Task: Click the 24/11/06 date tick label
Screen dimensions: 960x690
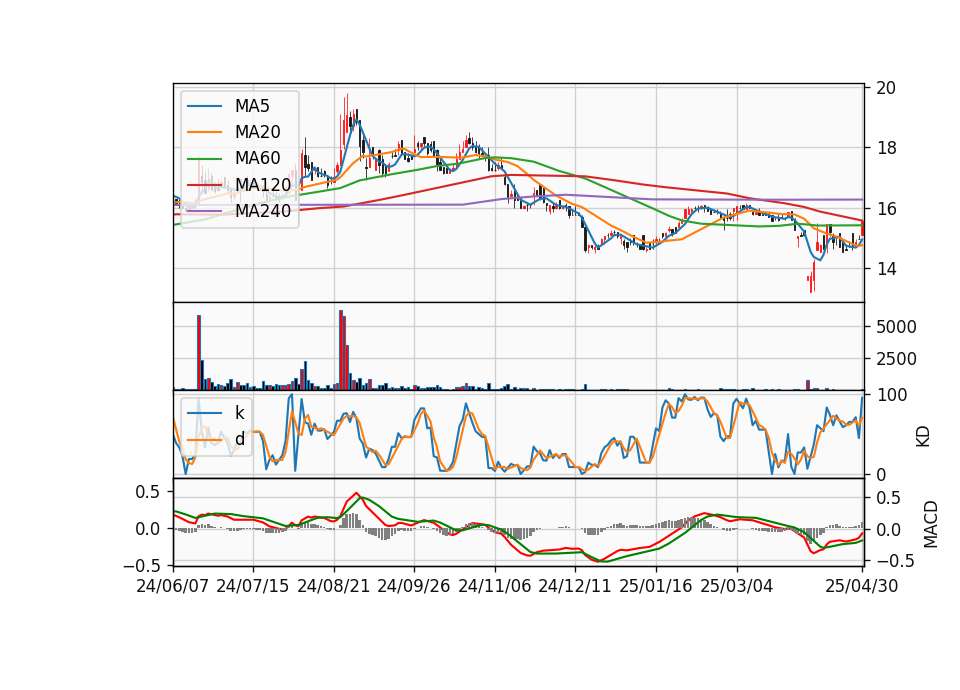Action: [x=495, y=586]
